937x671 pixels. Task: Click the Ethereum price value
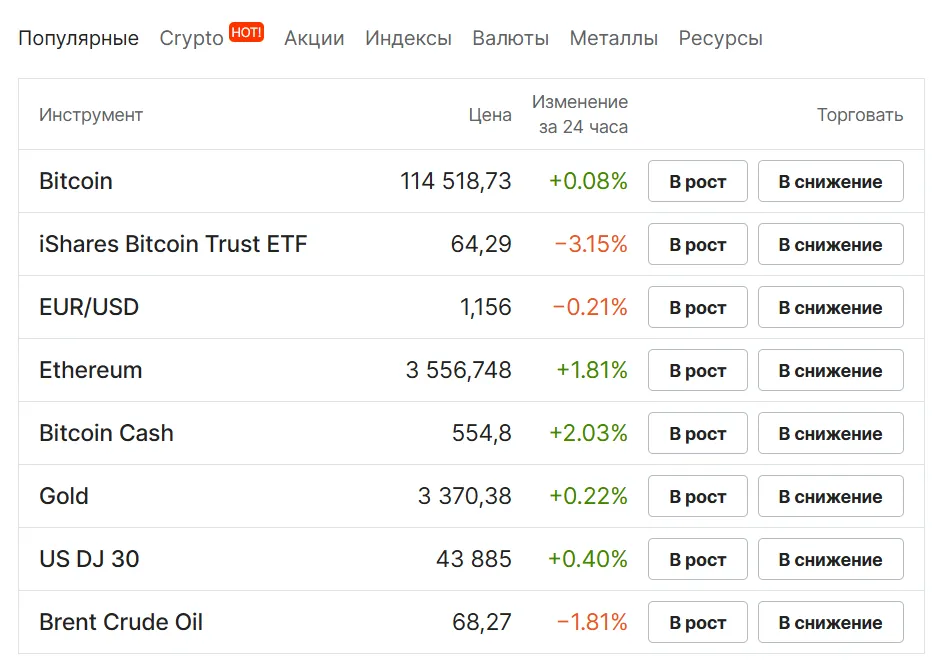(x=457, y=370)
